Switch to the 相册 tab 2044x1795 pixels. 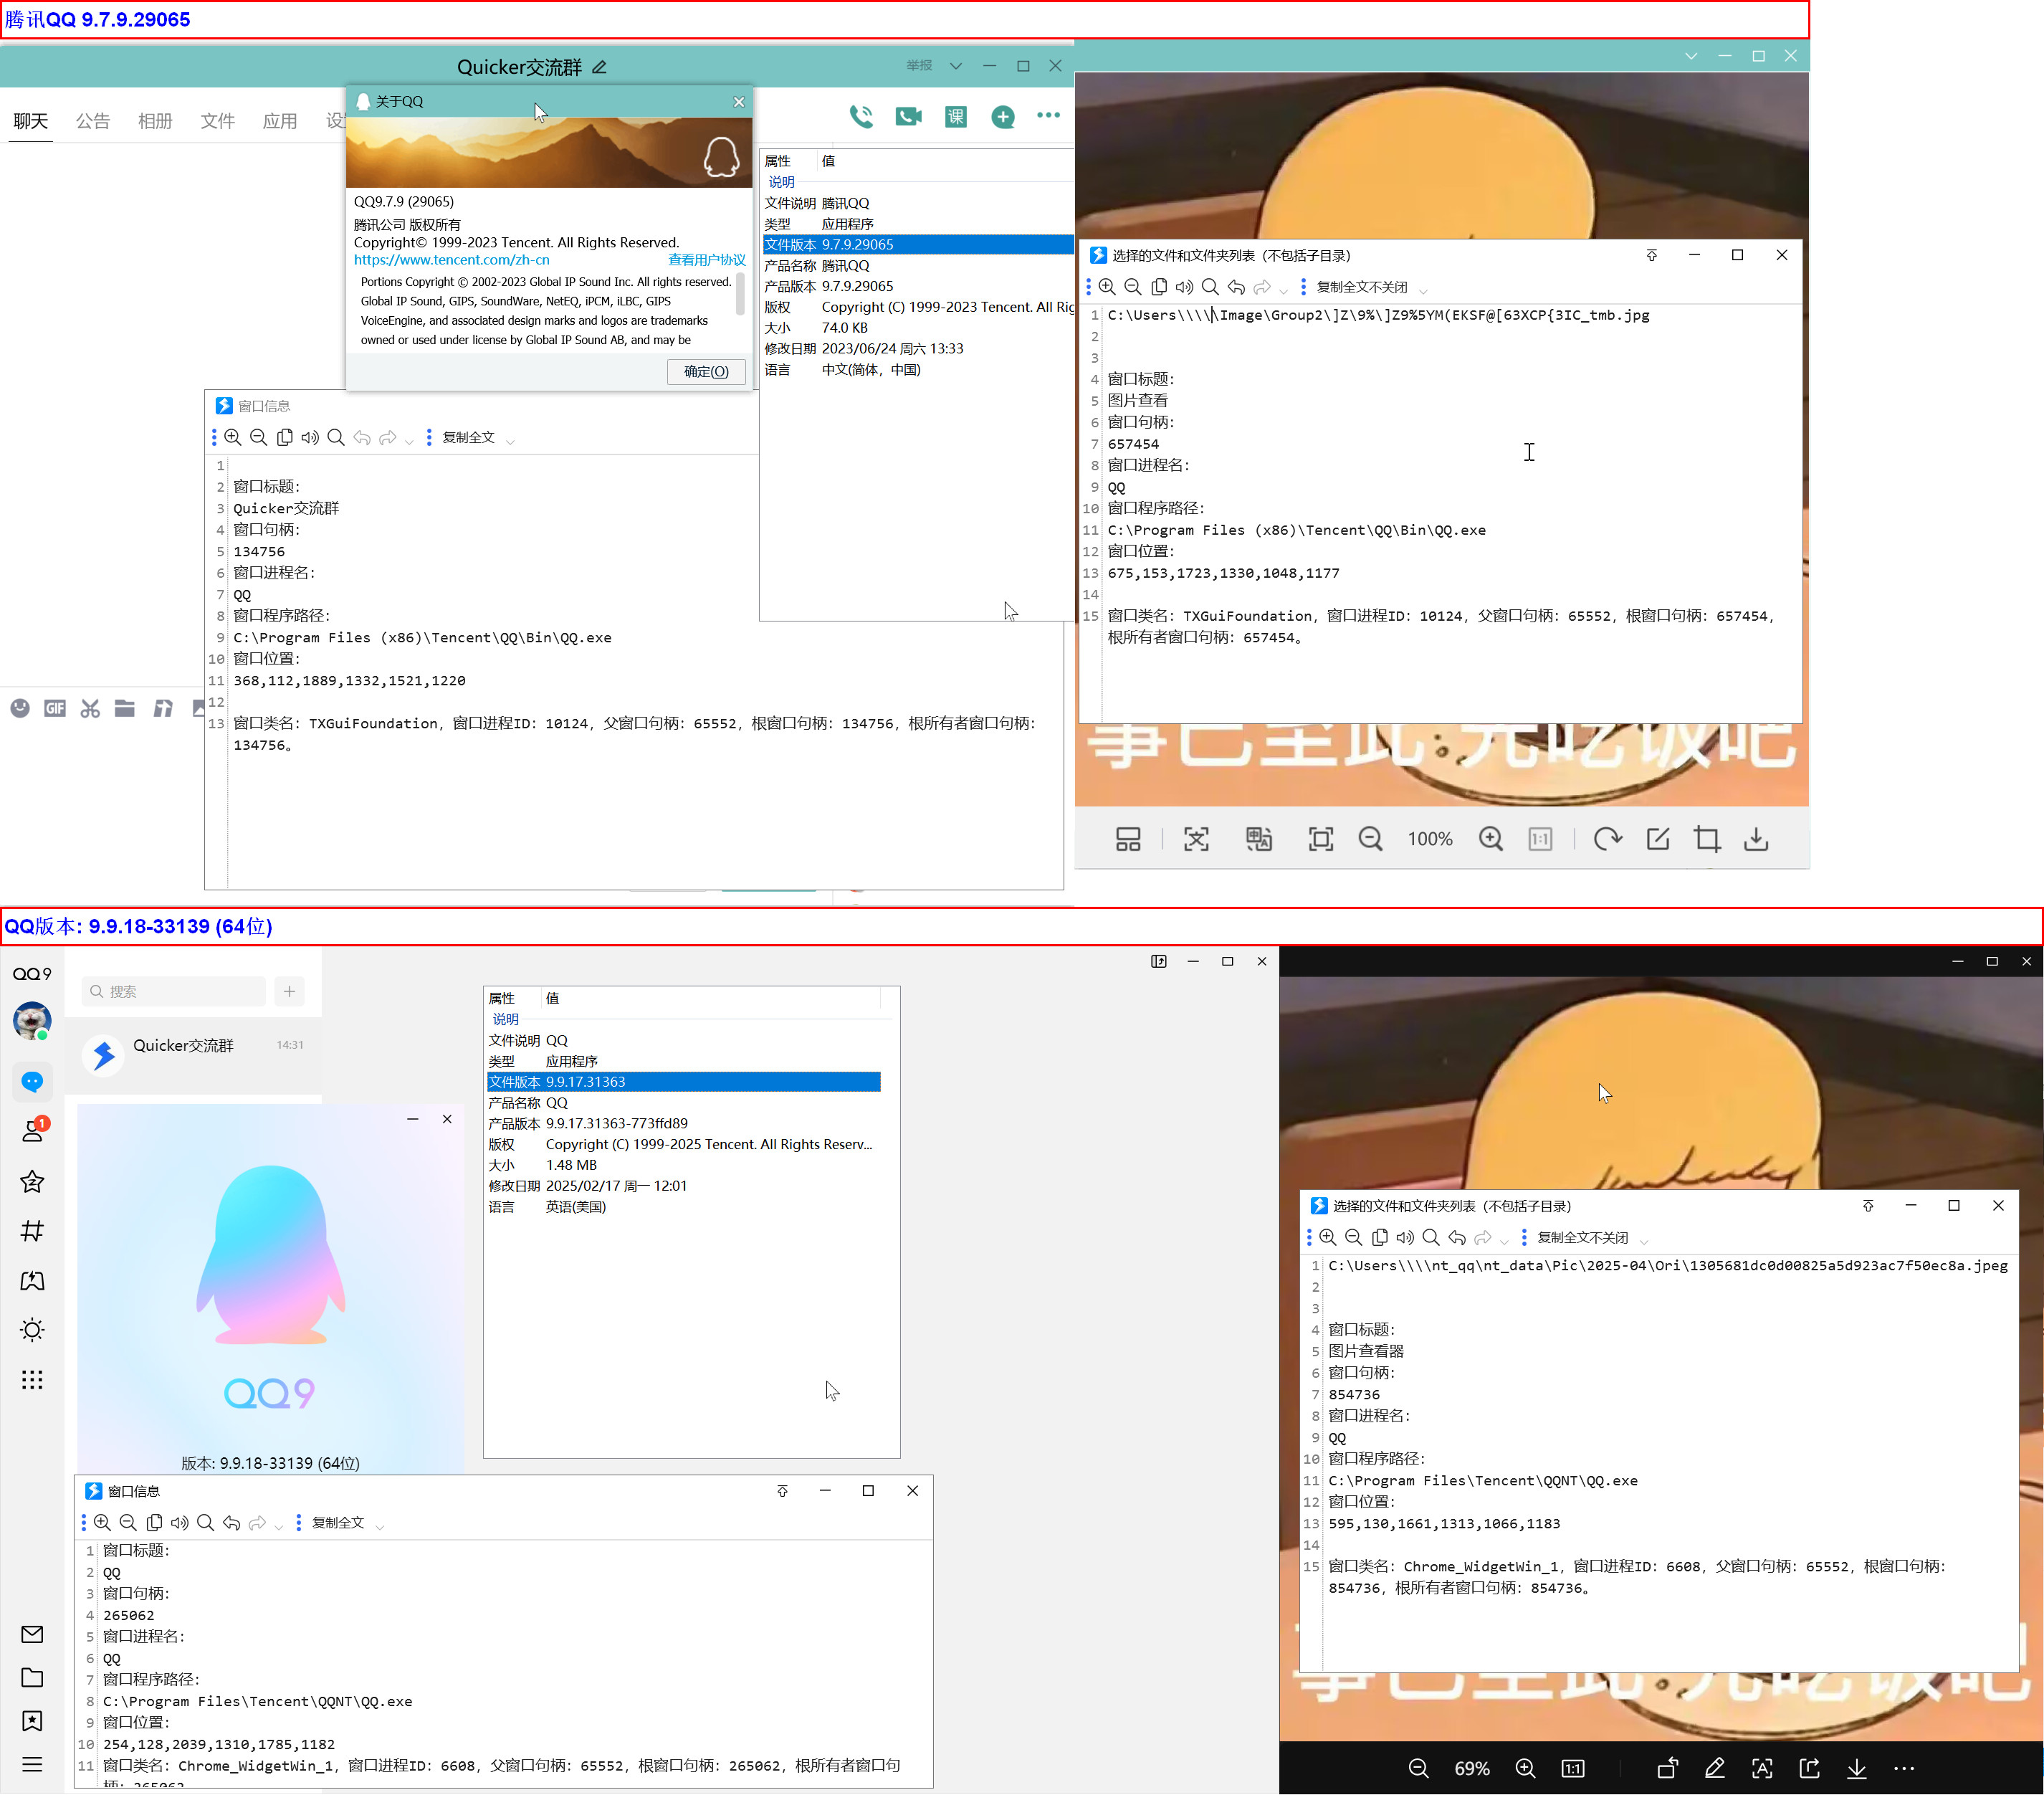pyautogui.click(x=155, y=121)
